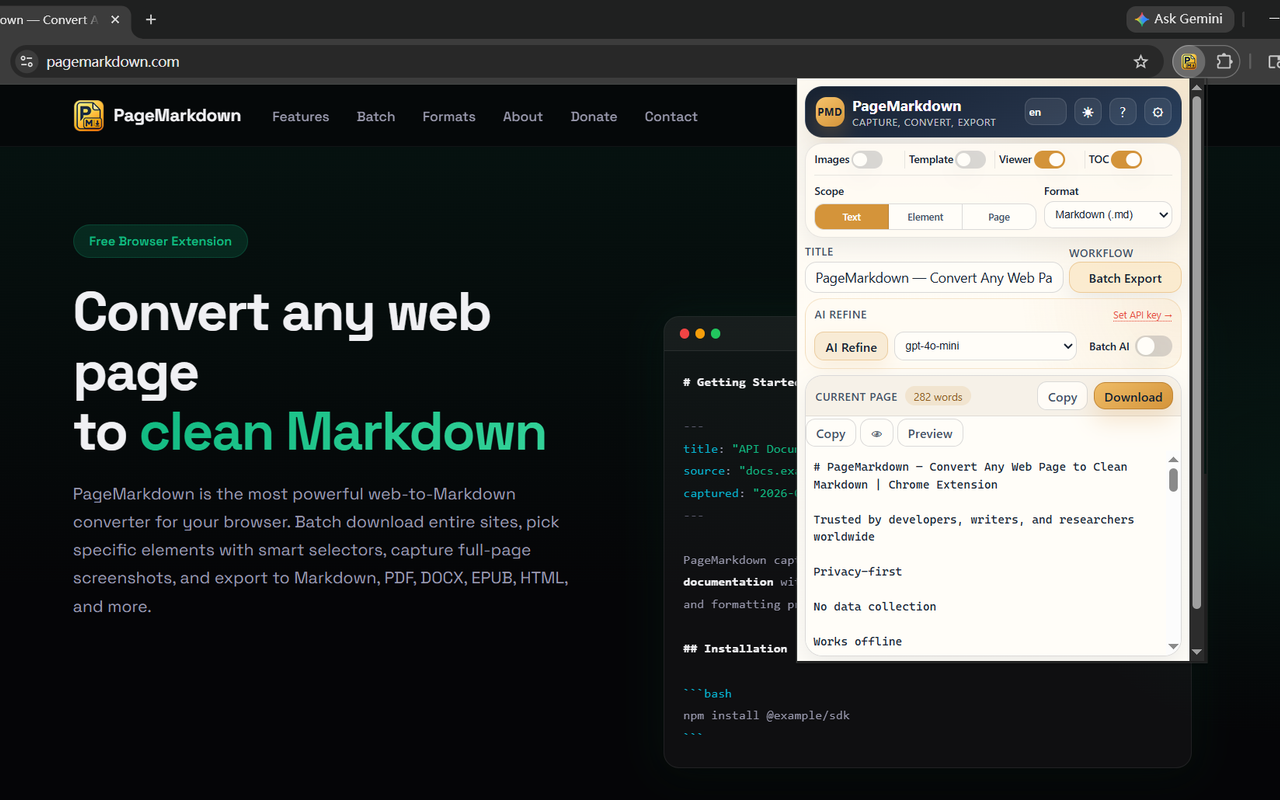This screenshot has width=1280, height=800.
Task: Click the Free Browser Extension badge
Action: [160, 241]
